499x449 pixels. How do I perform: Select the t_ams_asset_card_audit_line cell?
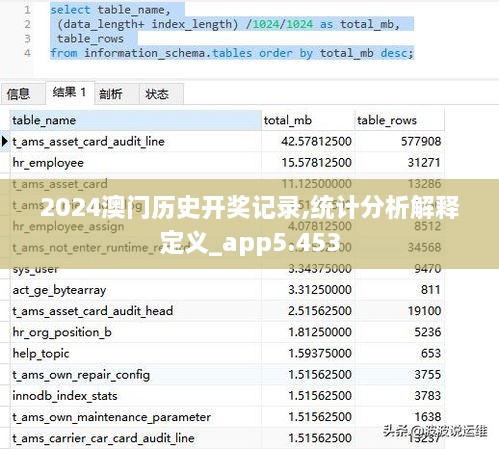135,142
